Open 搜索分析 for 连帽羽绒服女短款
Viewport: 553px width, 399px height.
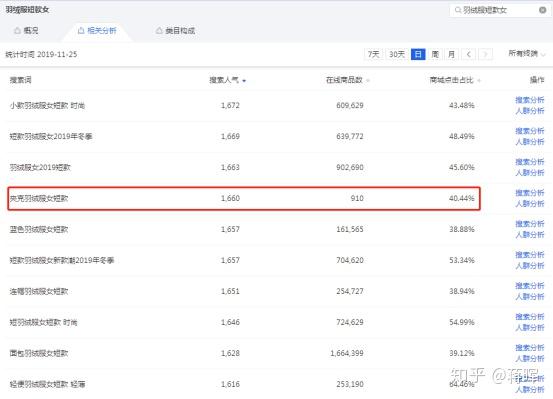click(529, 286)
